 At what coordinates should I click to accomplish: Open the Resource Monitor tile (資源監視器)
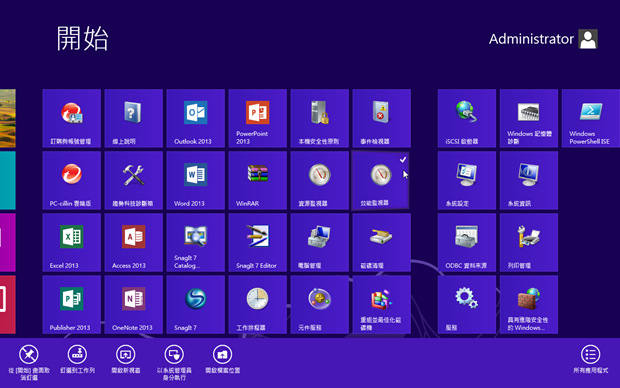pyautogui.click(x=319, y=180)
